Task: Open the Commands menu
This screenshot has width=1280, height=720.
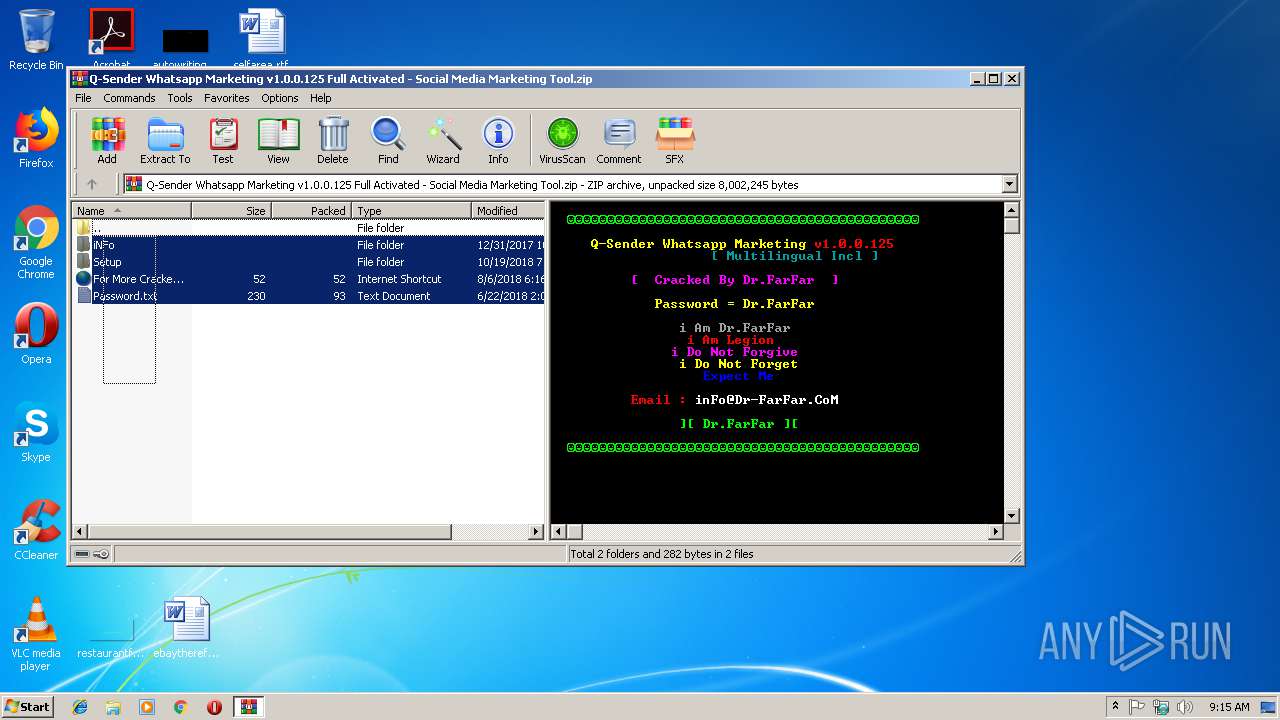Action: coord(129,98)
